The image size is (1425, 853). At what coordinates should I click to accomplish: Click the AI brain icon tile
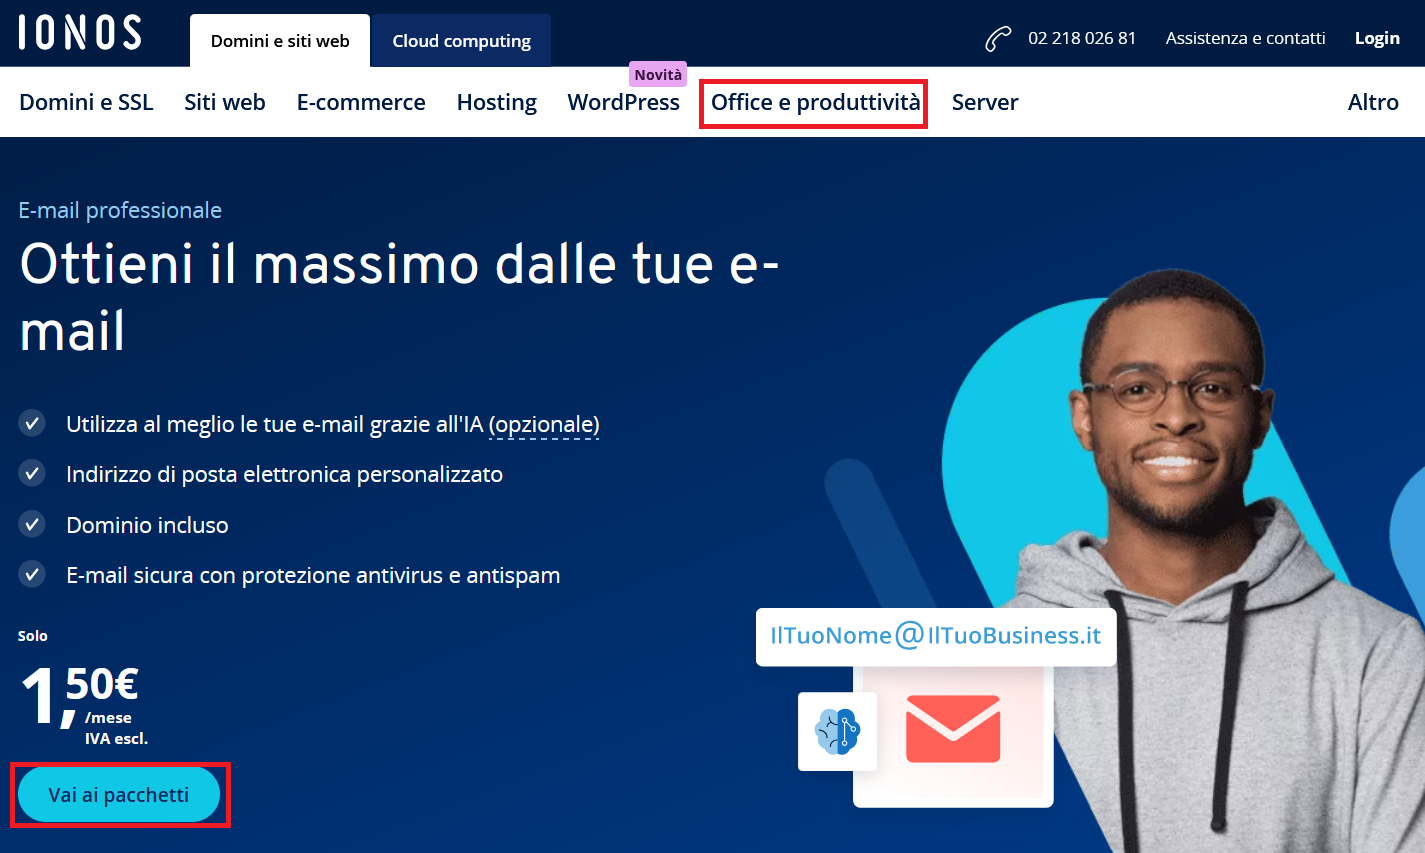coord(837,731)
